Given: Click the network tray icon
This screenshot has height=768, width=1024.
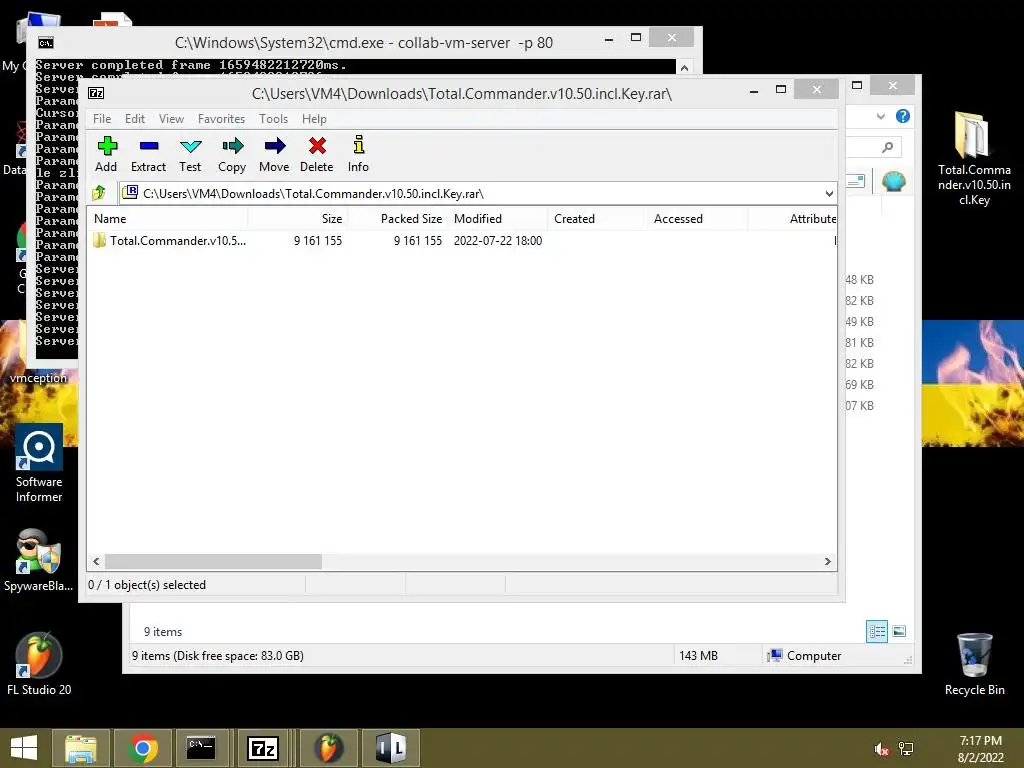Looking at the screenshot, I should [906, 749].
